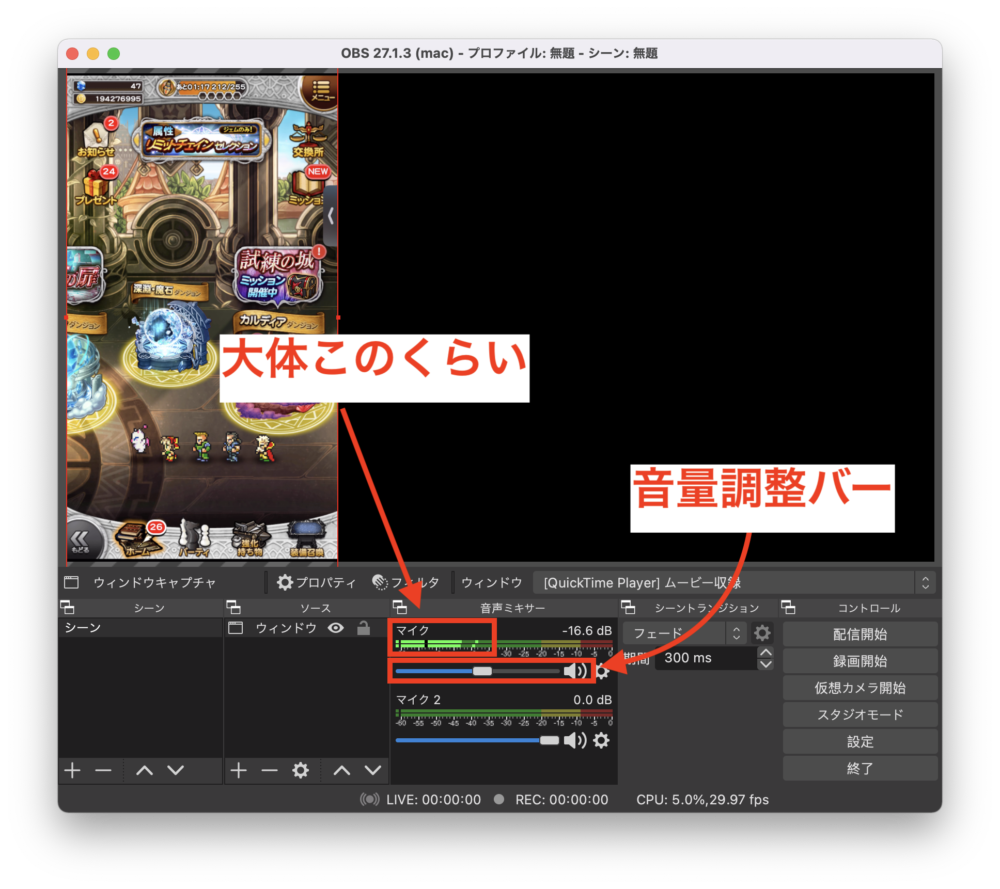Decrease transition duration with down arrow
The height and width of the screenshot is (889, 1000).
pos(766,664)
